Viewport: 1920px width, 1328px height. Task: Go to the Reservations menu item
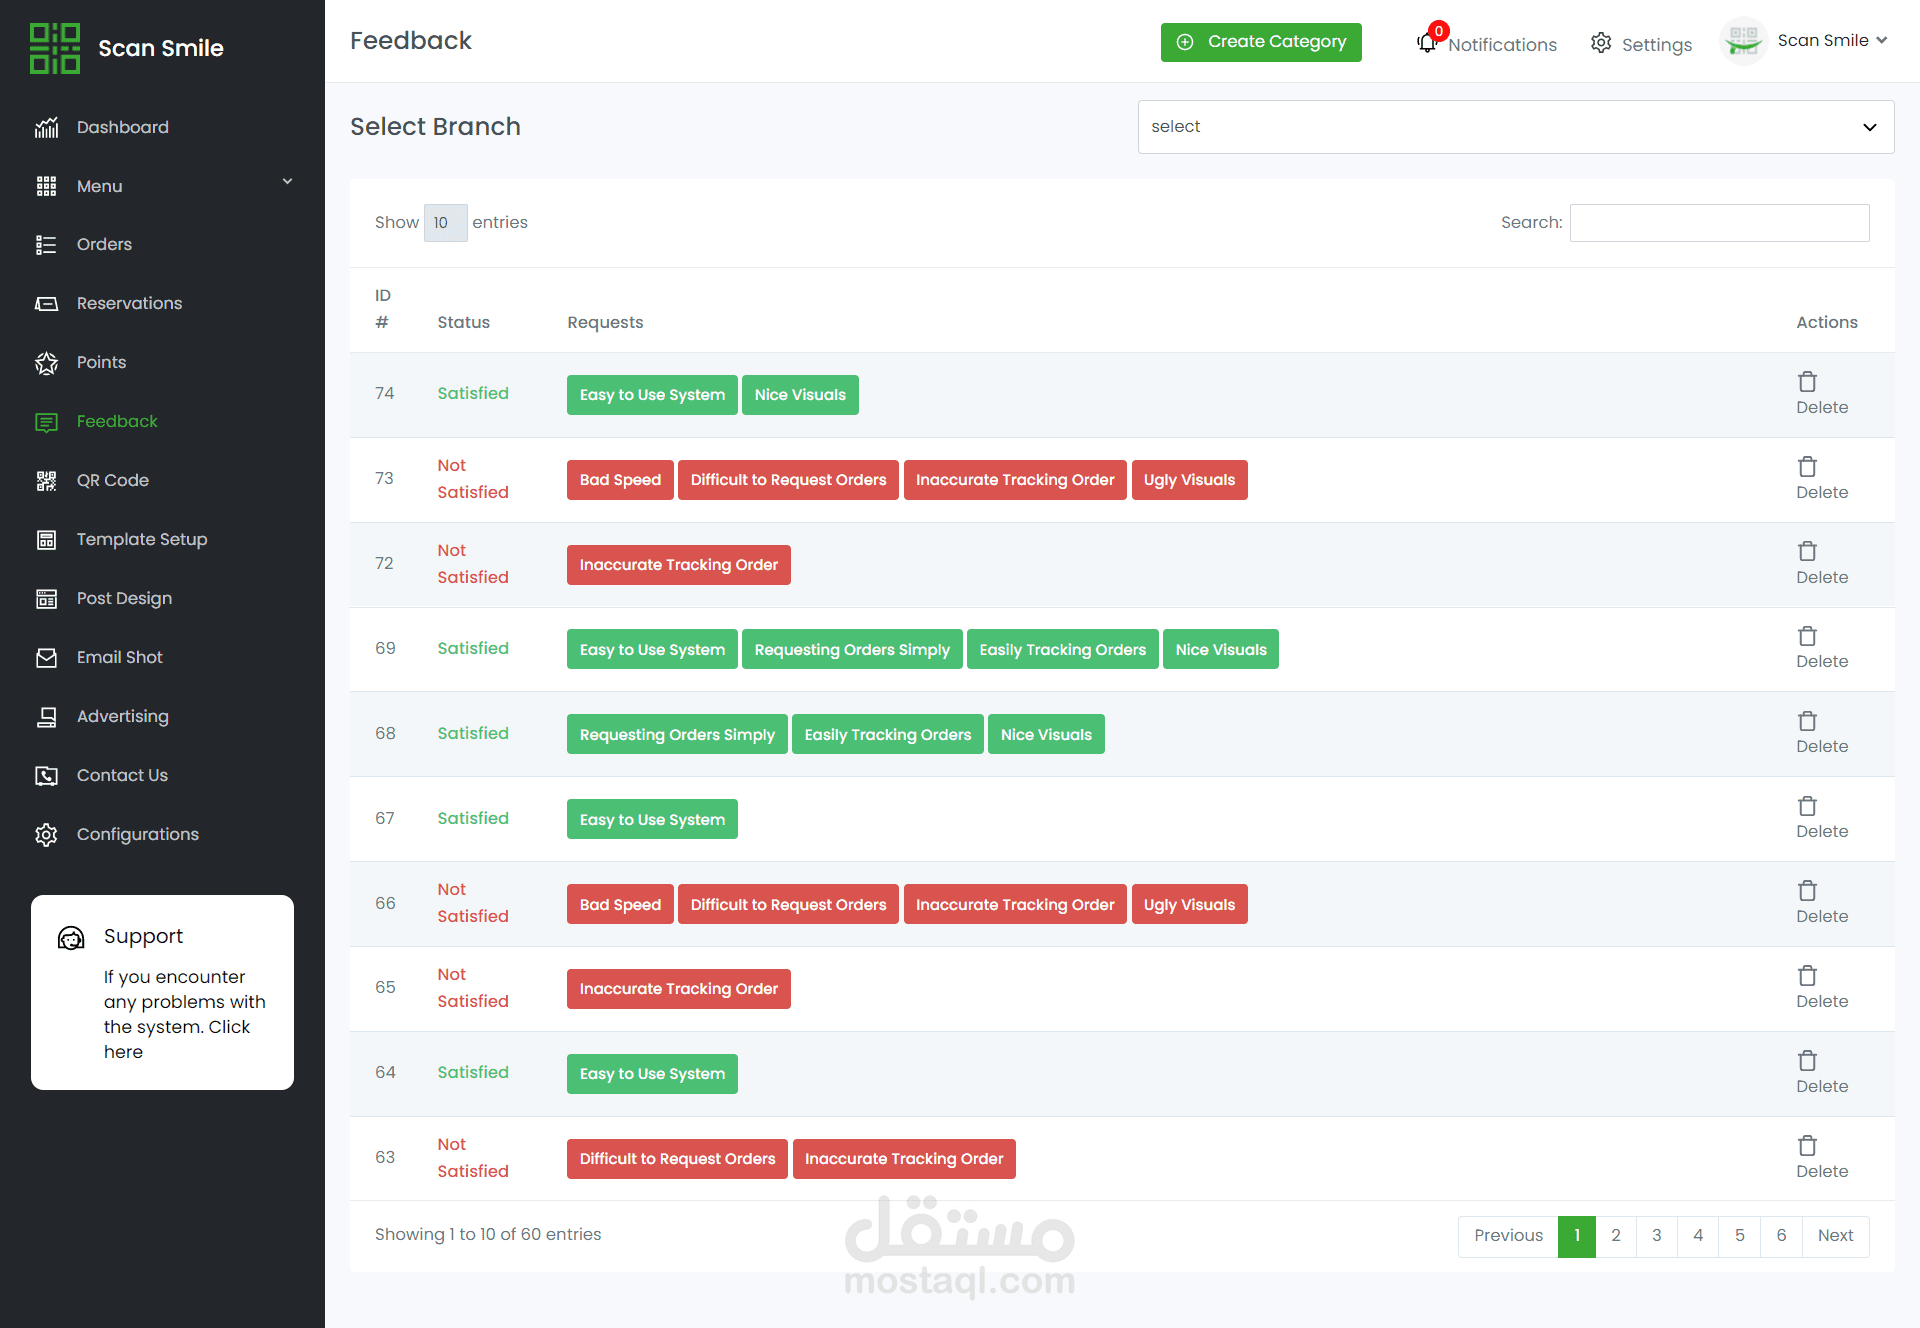click(129, 304)
